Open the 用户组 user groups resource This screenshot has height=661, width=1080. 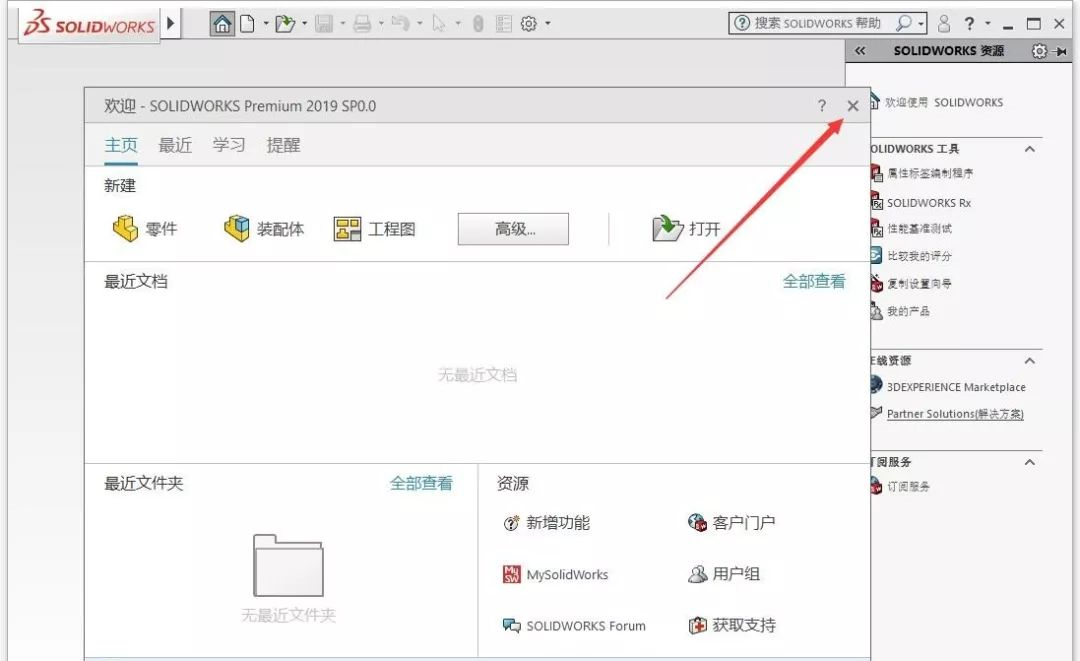coord(724,574)
